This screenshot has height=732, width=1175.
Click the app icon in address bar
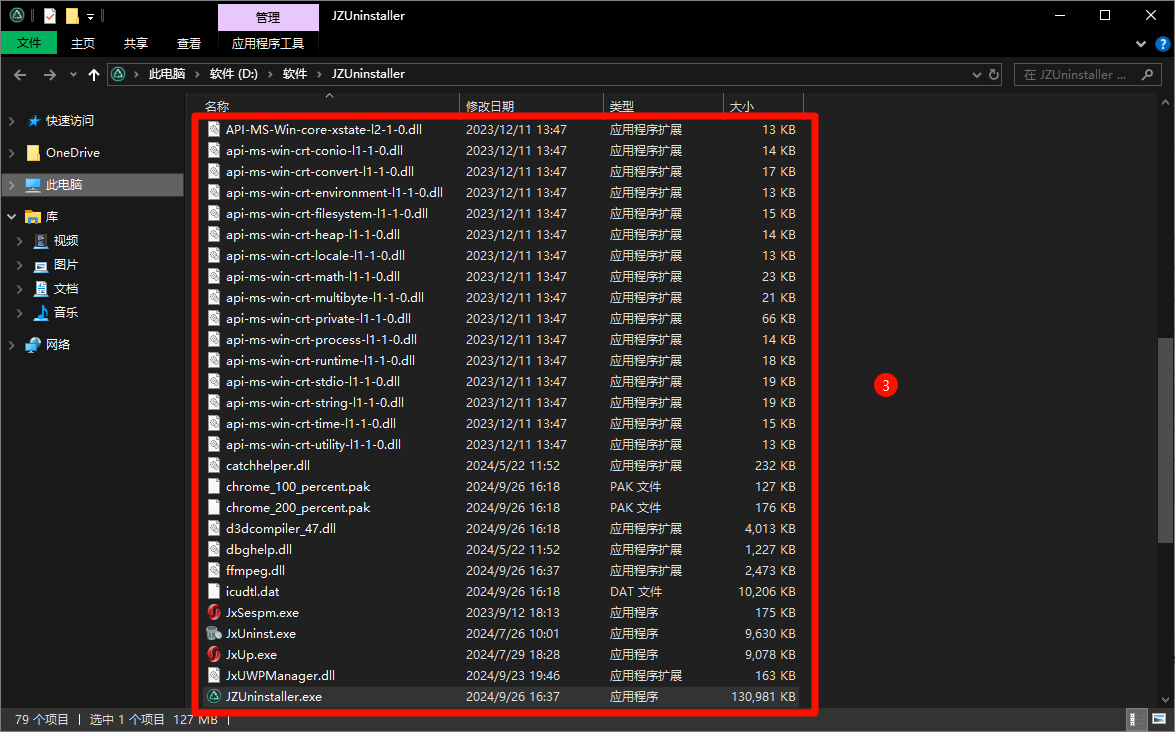118,74
